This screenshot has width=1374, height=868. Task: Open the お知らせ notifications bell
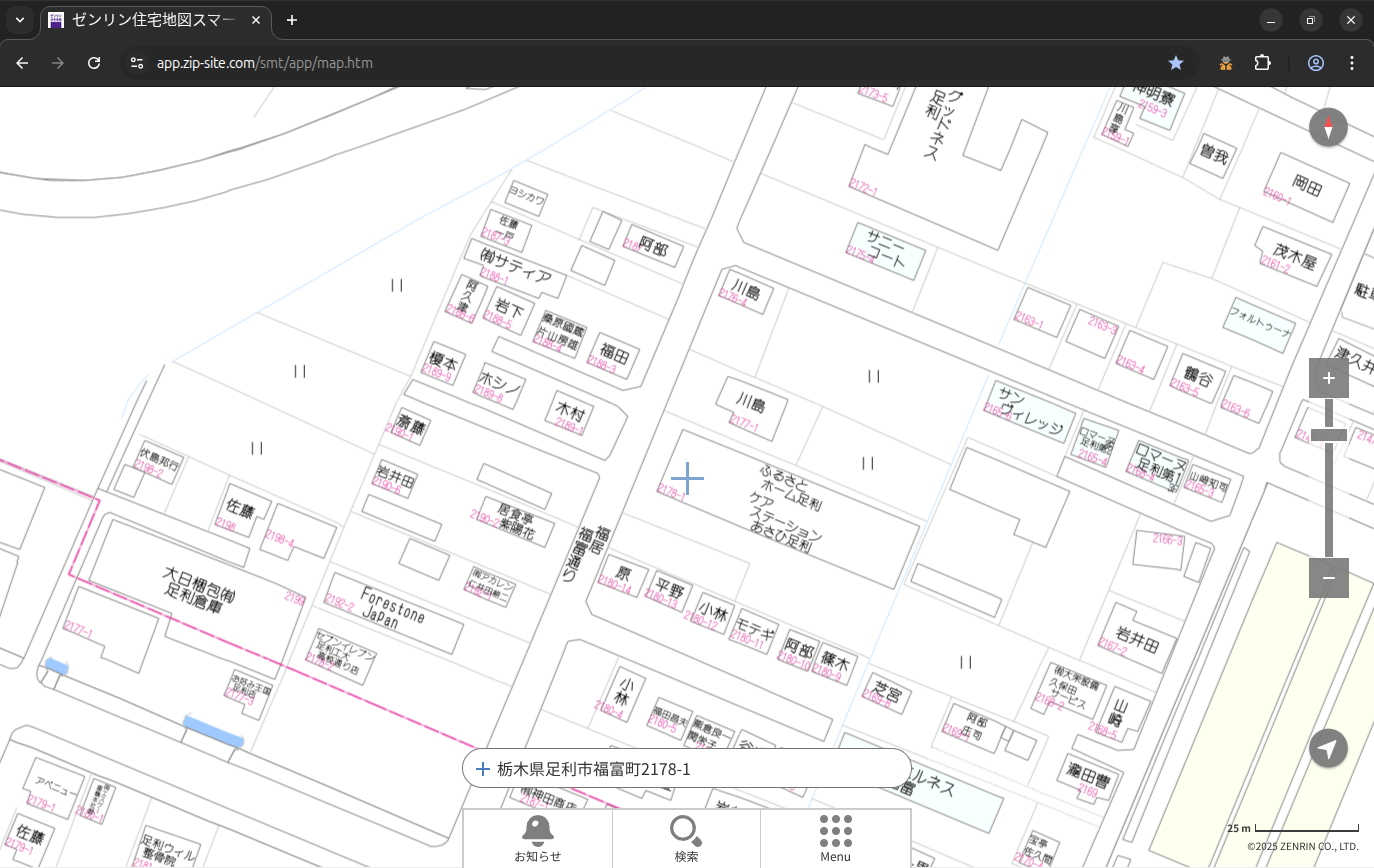point(537,837)
